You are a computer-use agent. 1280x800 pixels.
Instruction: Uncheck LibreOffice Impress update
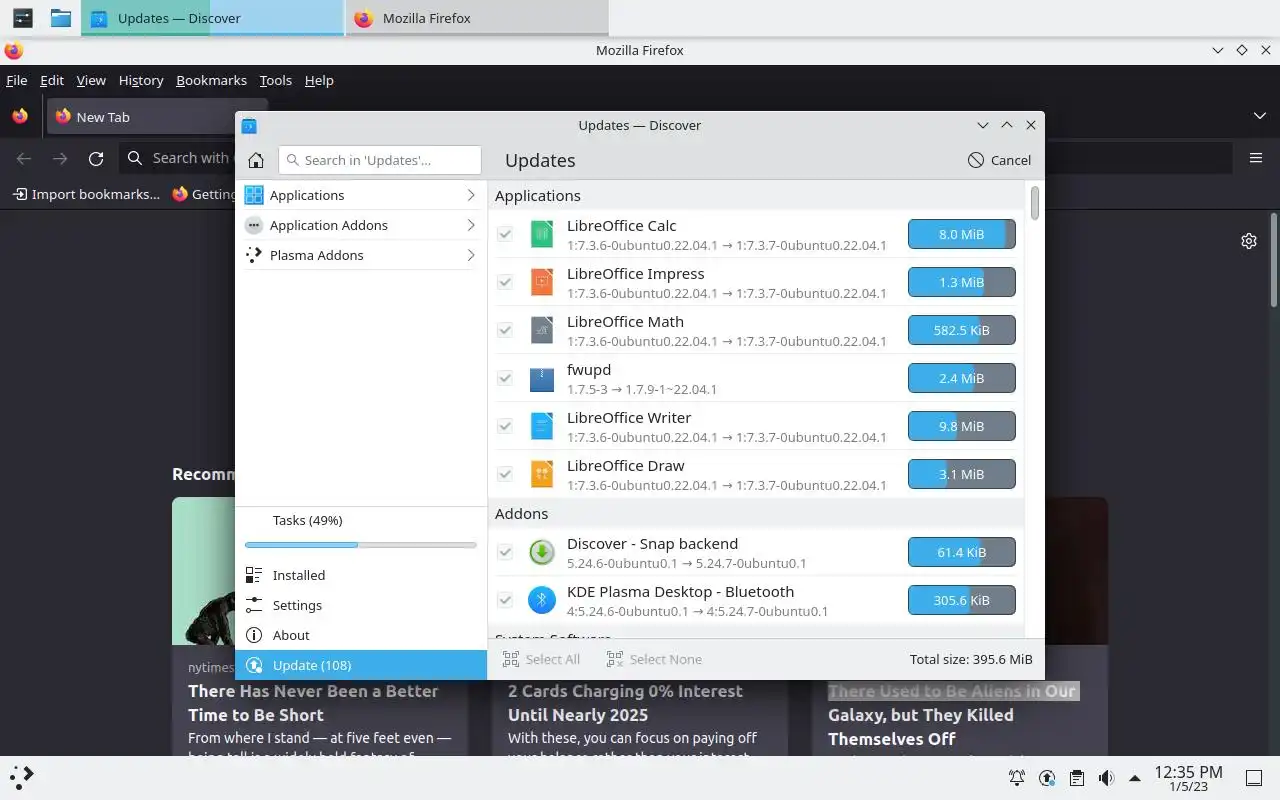505,282
